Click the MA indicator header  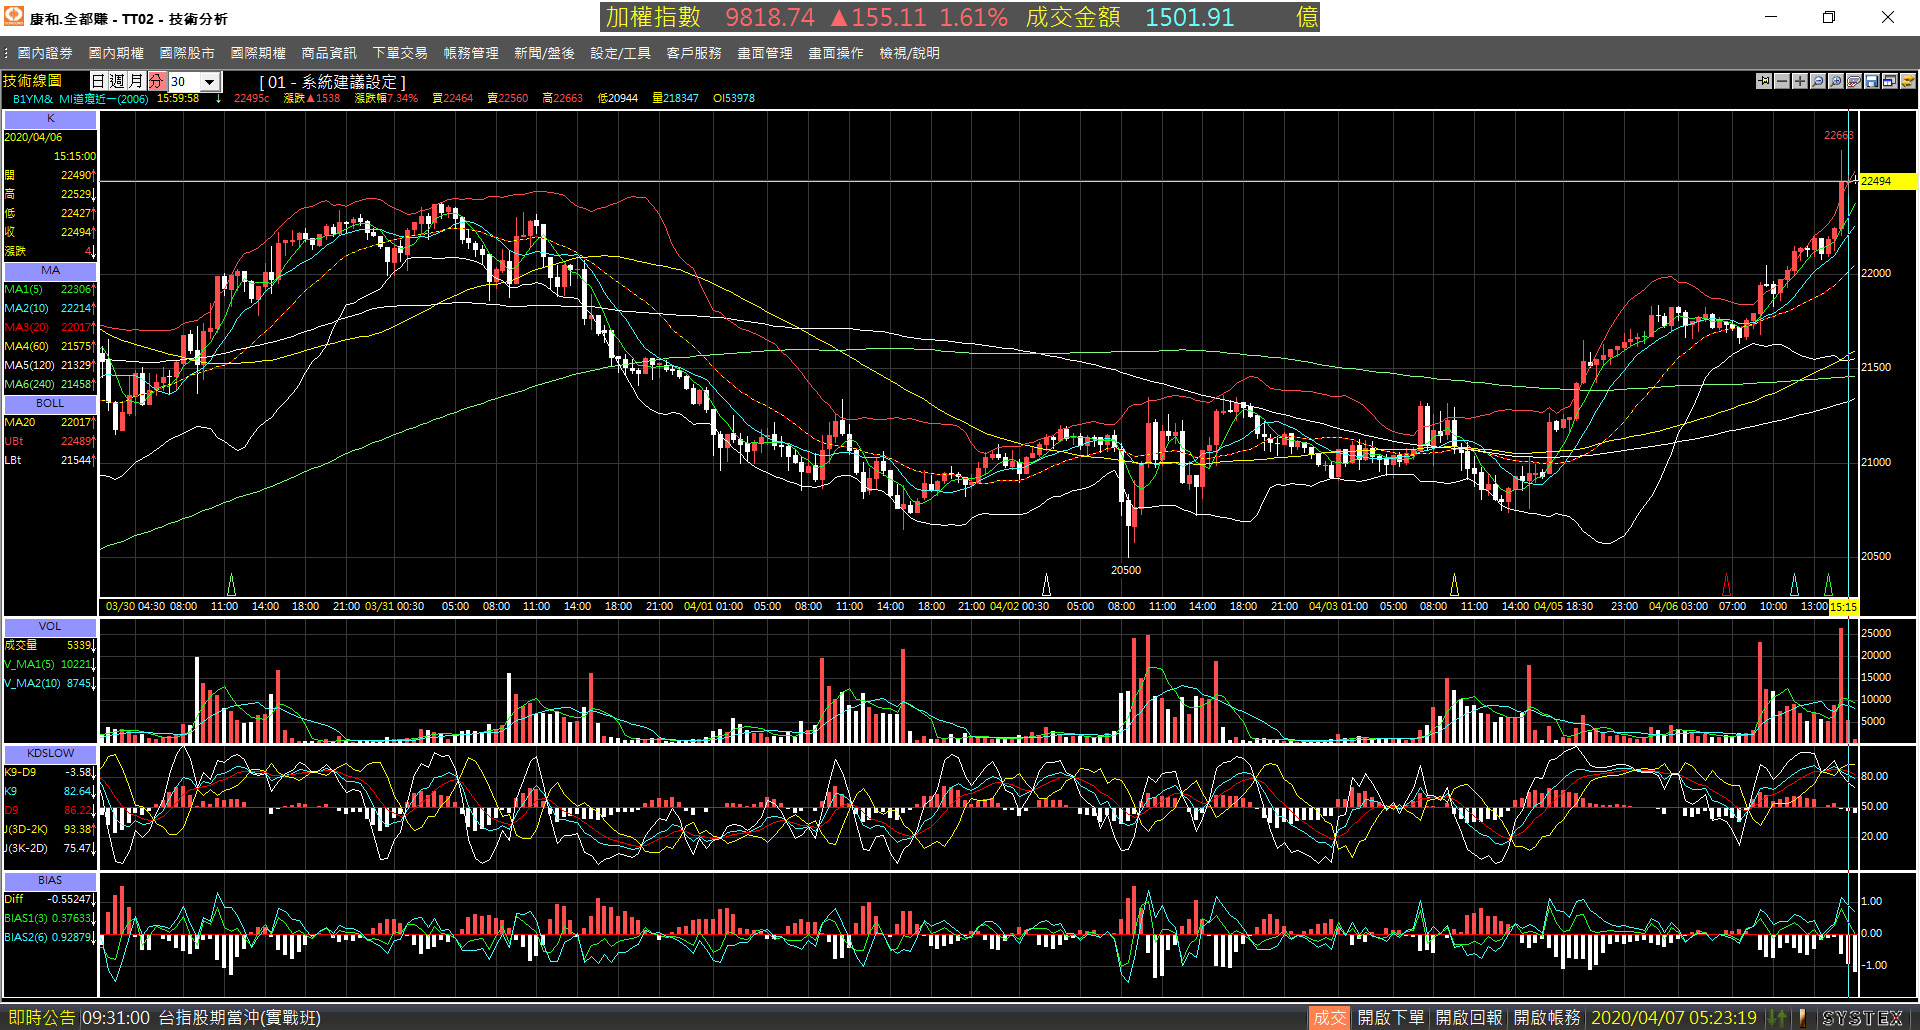(x=50, y=270)
